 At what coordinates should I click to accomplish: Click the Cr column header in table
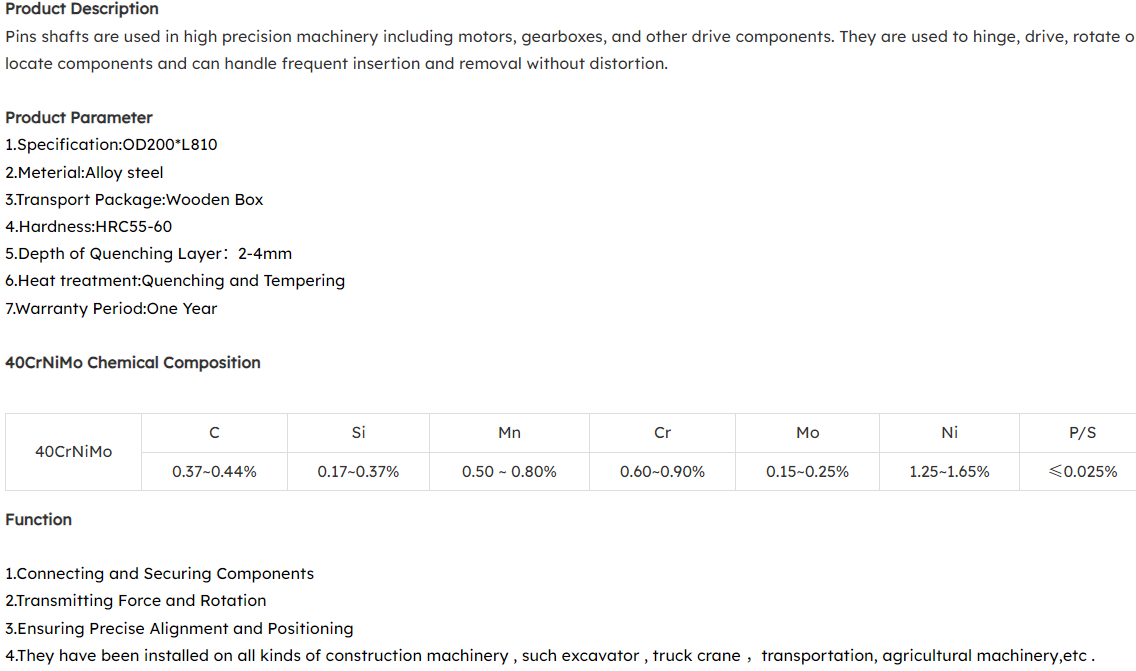coord(662,433)
